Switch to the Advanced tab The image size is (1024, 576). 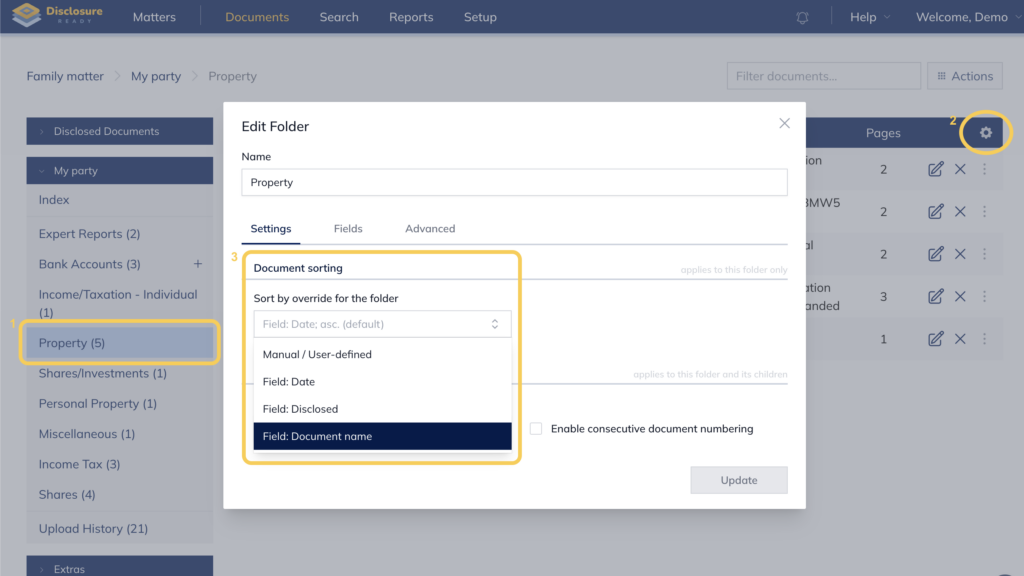pos(430,229)
